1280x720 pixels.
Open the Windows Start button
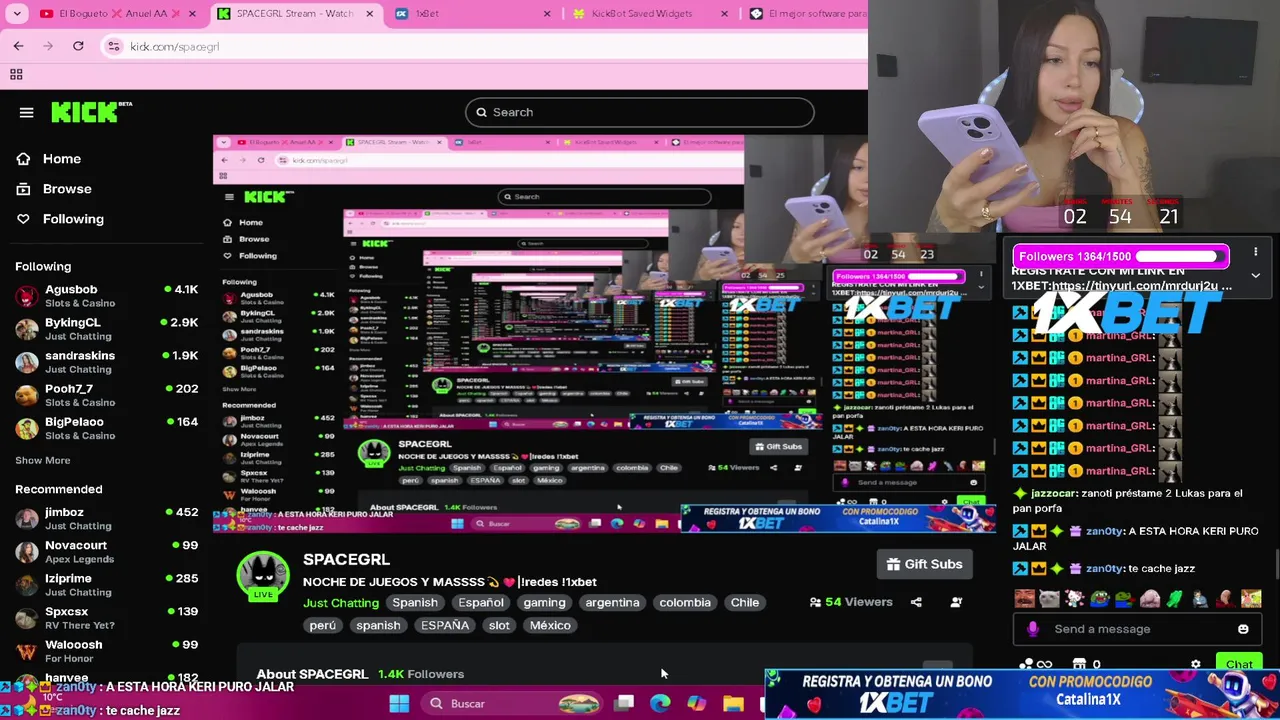tap(399, 704)
